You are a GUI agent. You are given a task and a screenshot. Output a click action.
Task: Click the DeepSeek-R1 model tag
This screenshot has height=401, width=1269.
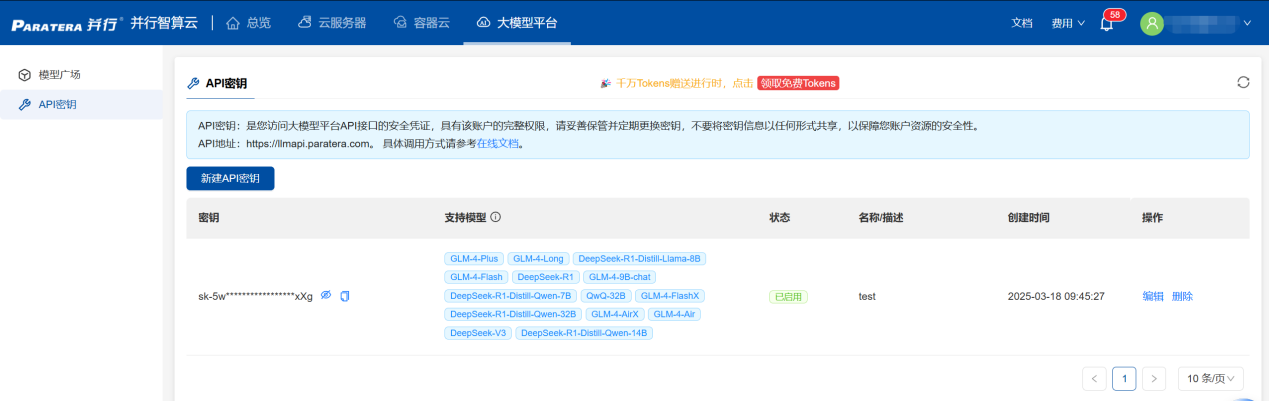[x=545, y=277]
